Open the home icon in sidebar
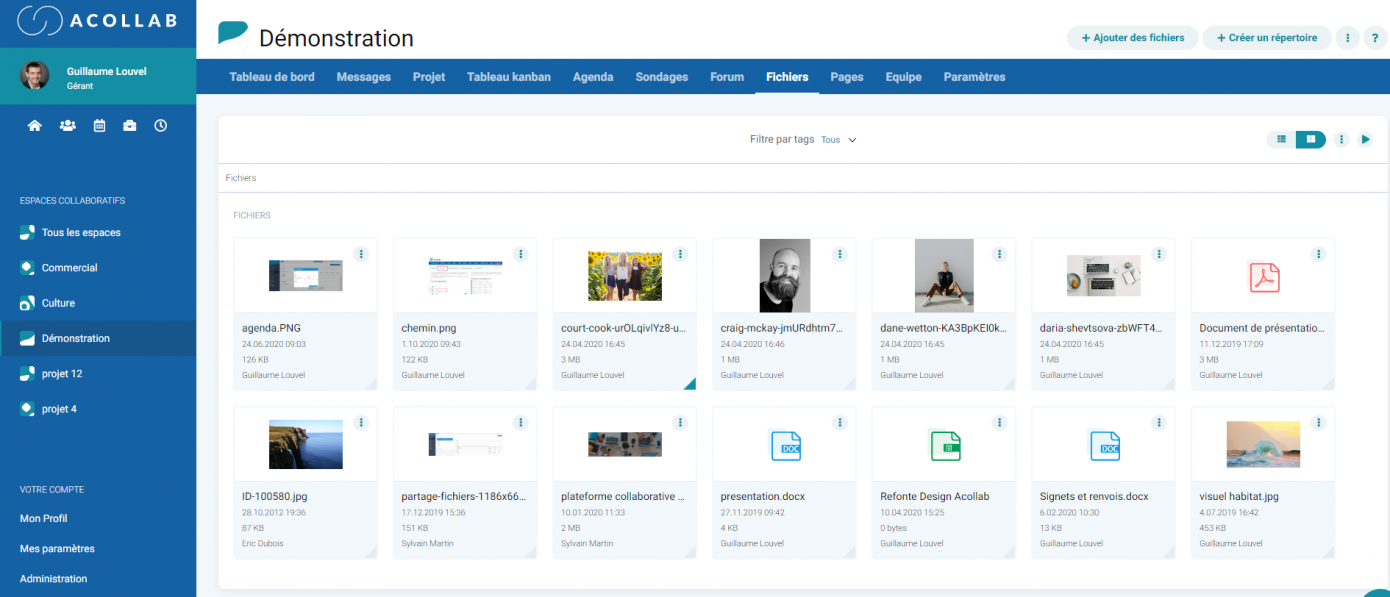The width and height of the screenshot is (1390, 597). 35,126
